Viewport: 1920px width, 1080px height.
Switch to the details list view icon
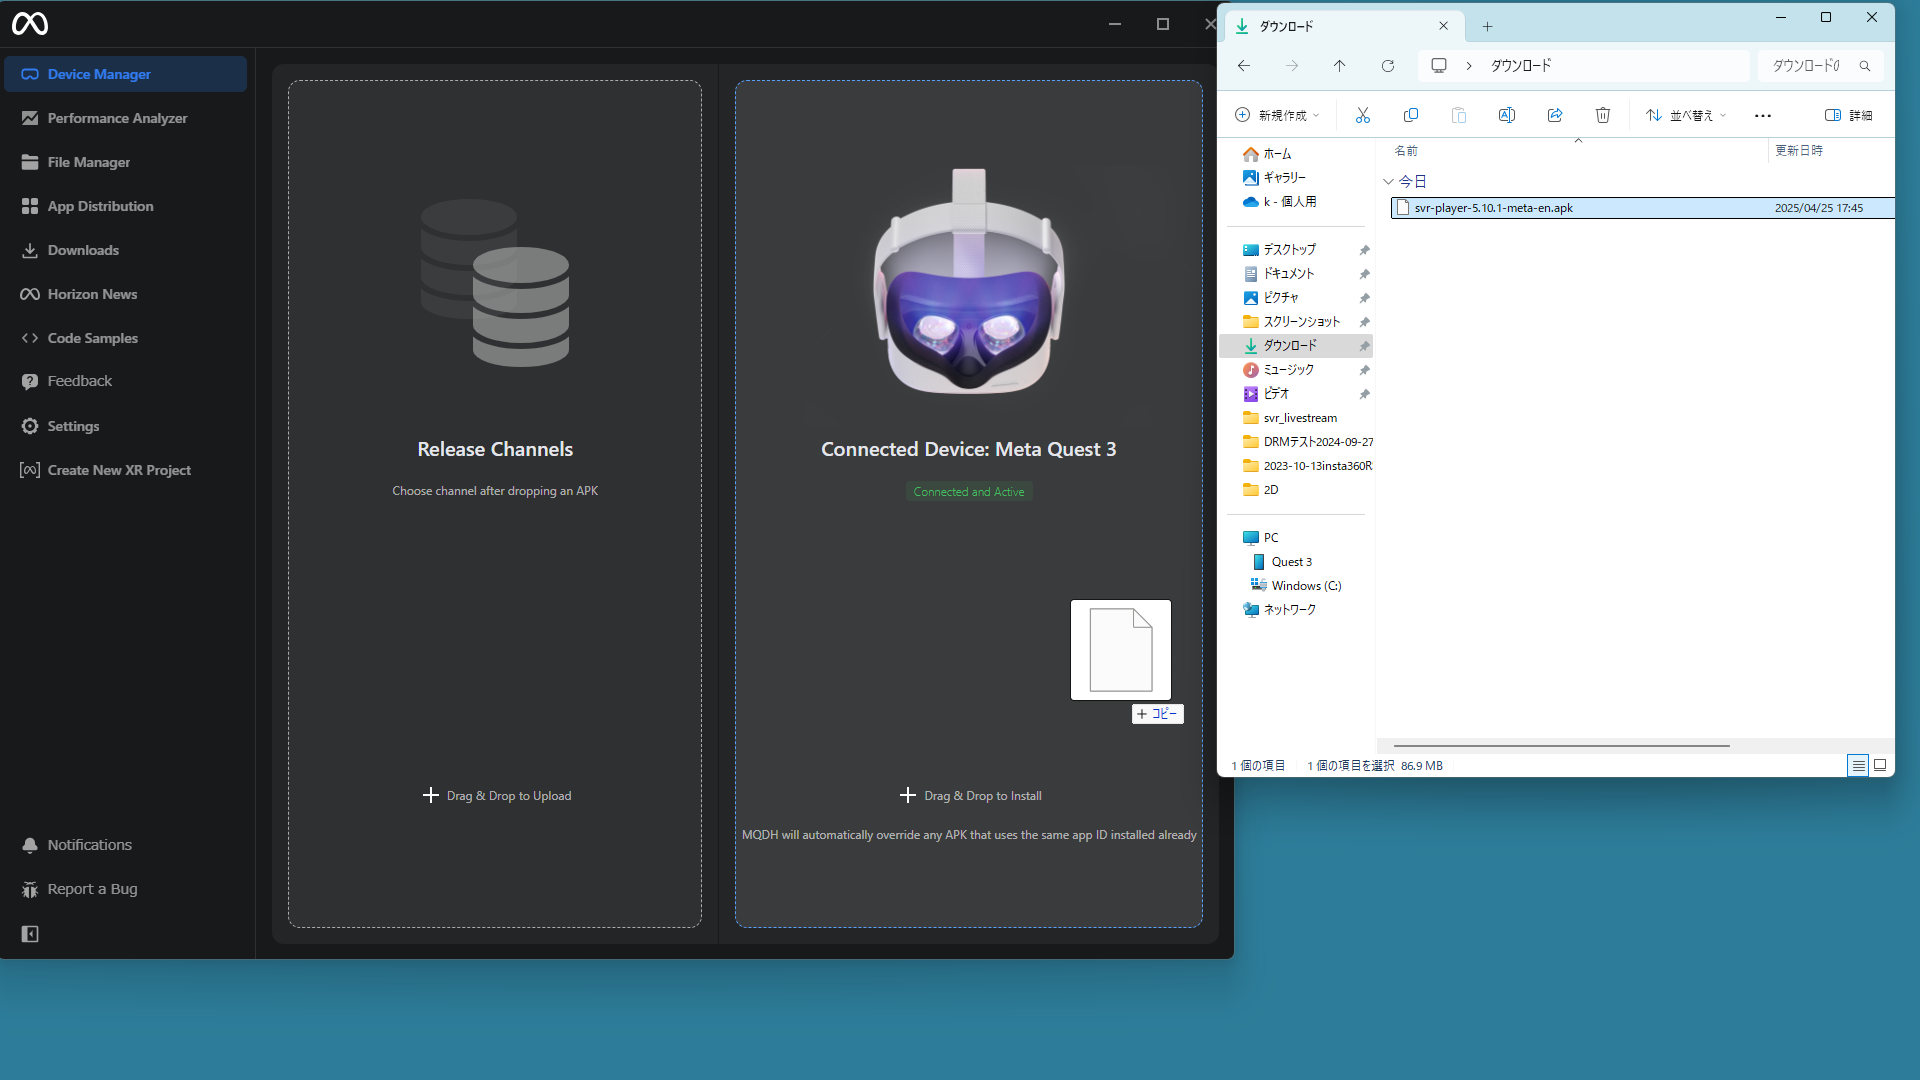tap(1858, 766)
